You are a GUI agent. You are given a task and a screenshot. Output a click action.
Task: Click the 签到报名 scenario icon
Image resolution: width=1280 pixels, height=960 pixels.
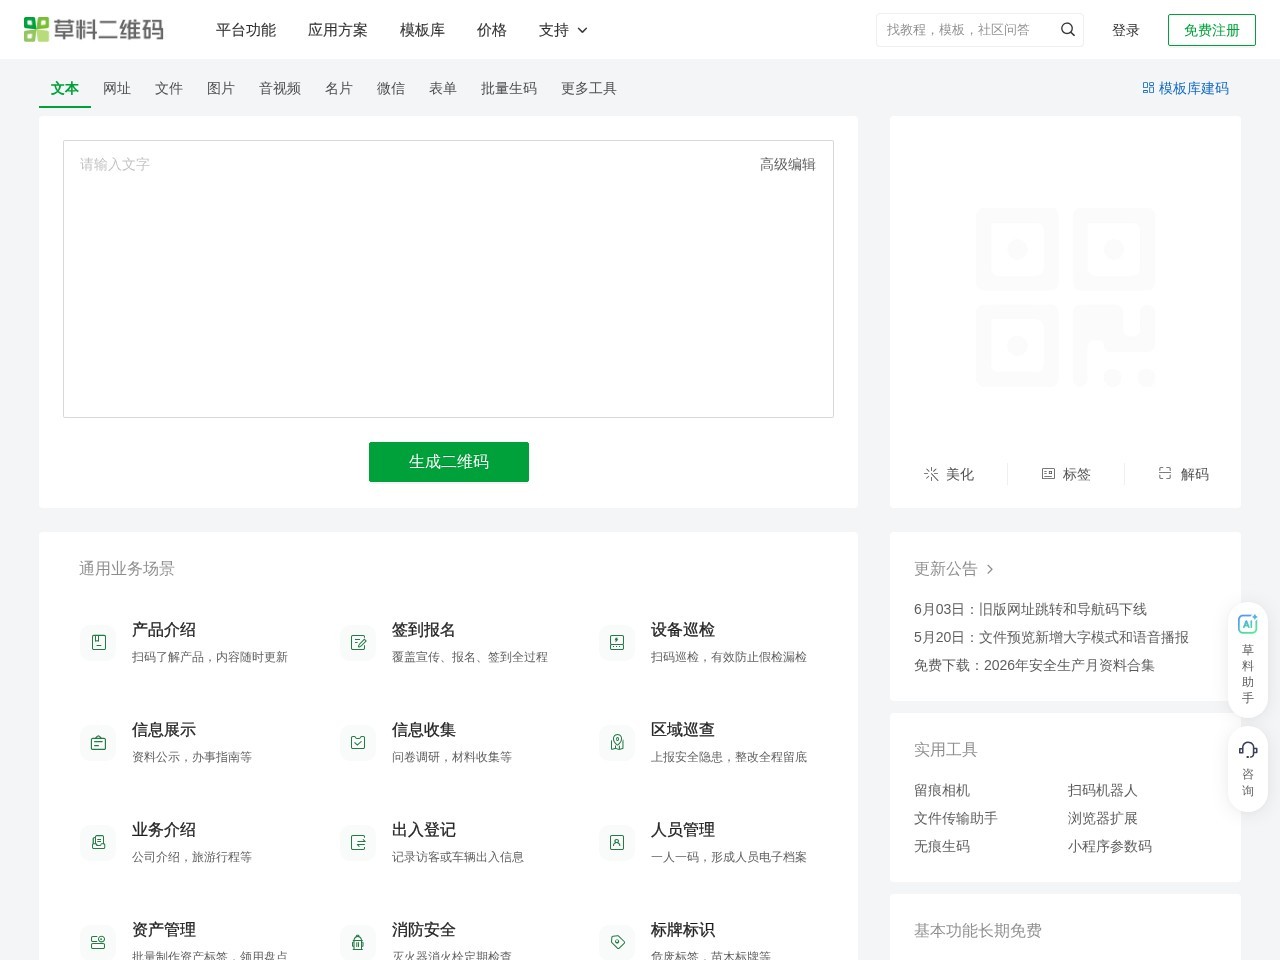358,643
